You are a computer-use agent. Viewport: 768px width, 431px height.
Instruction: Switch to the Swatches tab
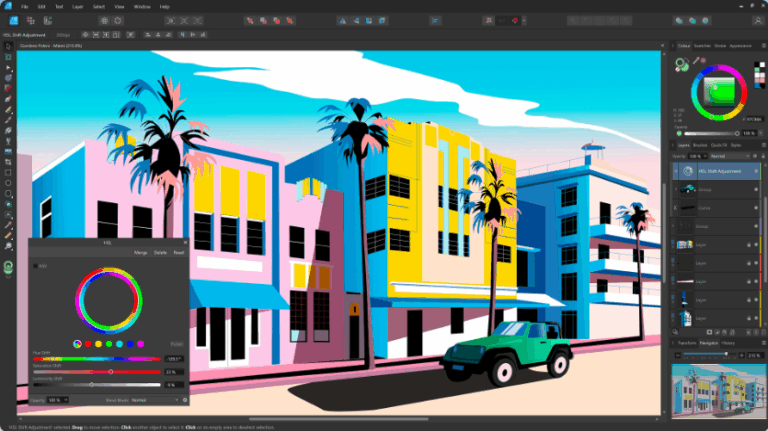coord(702,46)
